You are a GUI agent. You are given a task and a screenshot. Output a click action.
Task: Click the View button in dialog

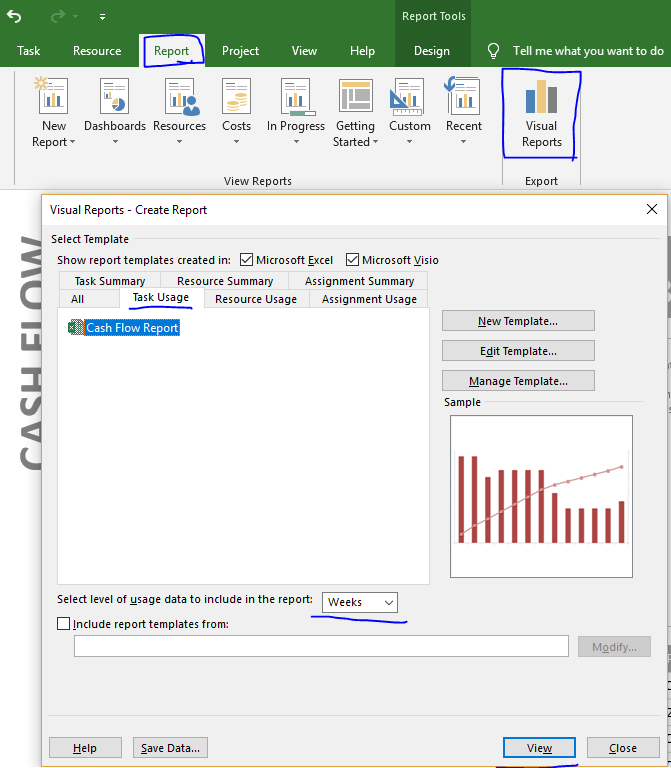point(539,748)
